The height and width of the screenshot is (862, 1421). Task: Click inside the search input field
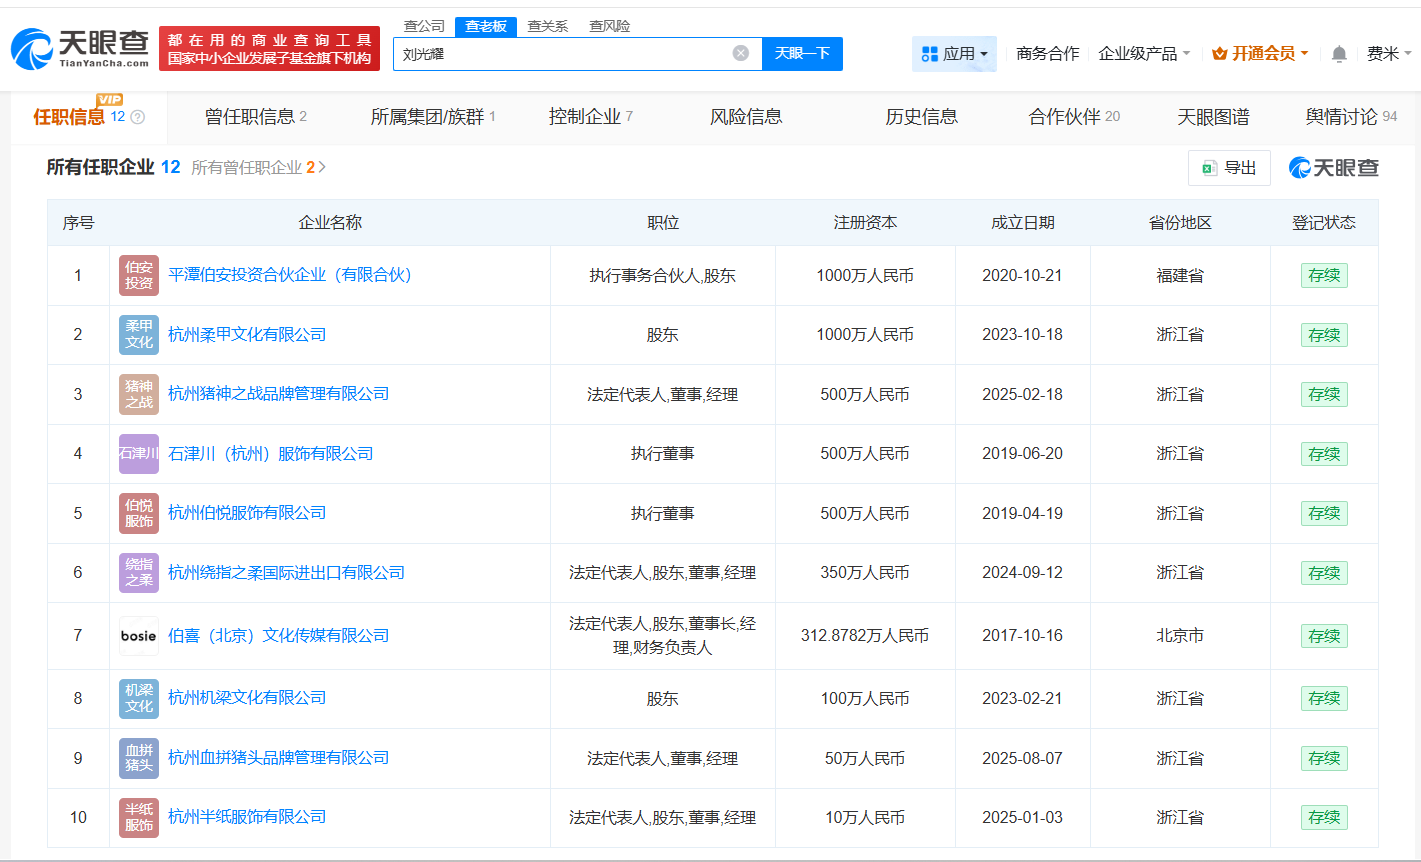(550, 54)
